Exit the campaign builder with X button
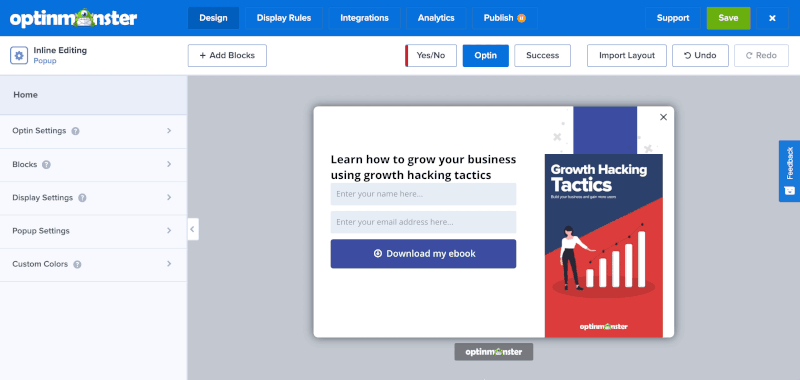Viewport: 800px width, 380px height. click(772, 18)
